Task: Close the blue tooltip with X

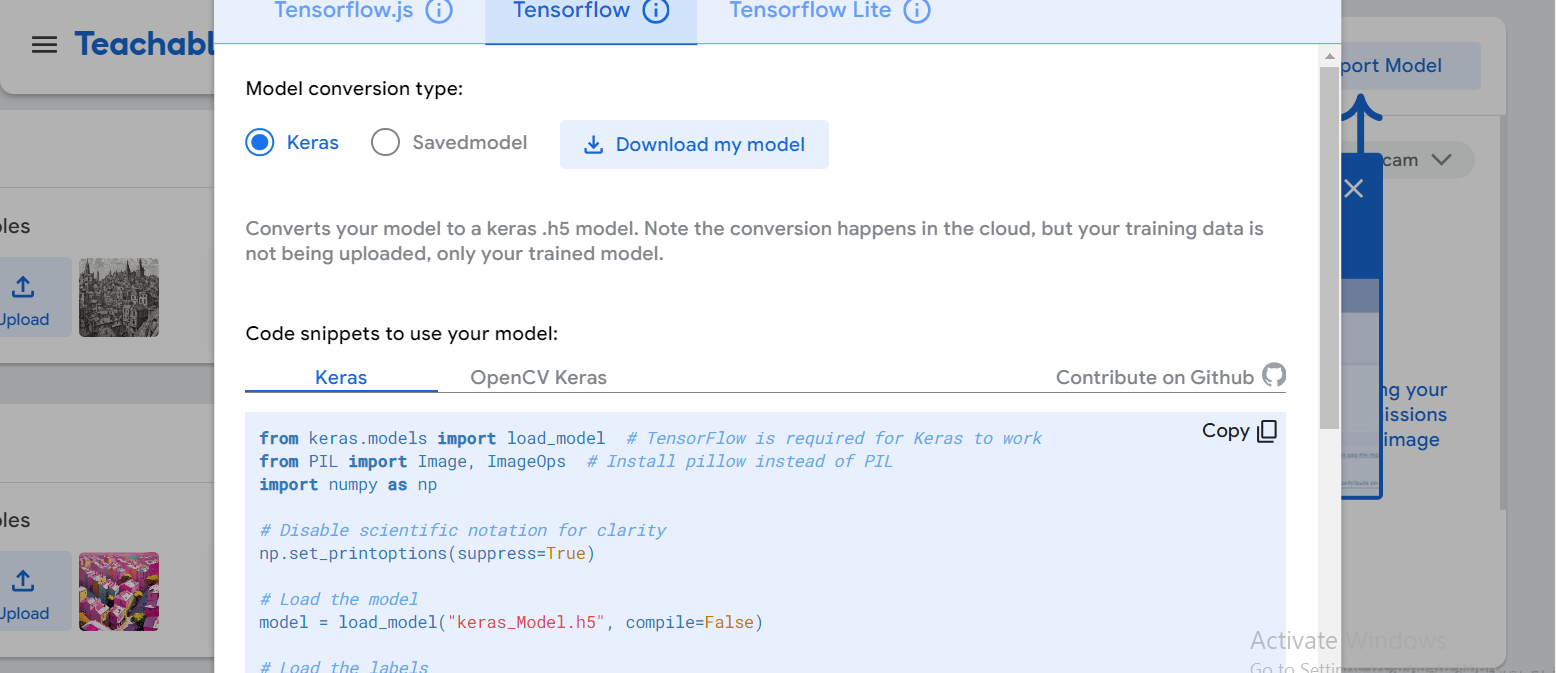Action: (x=1353, y=188)
